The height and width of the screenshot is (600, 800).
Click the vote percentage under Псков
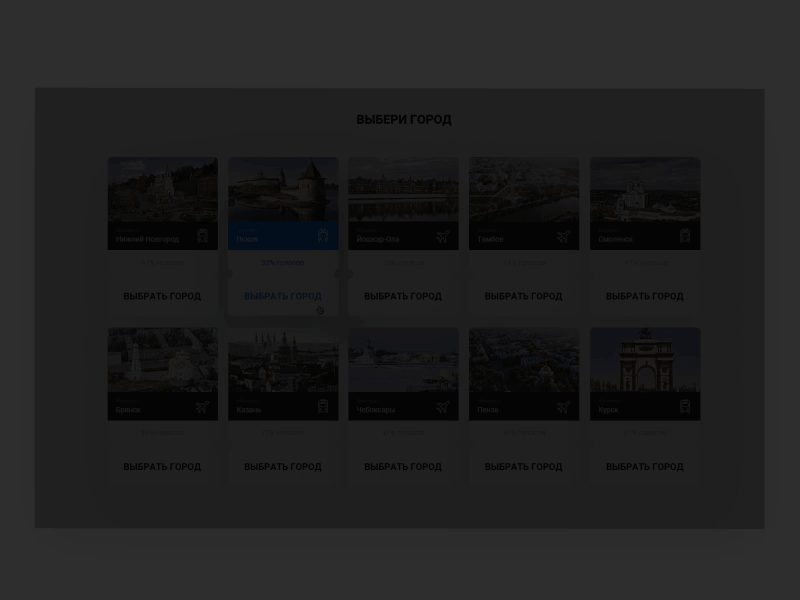coord(283,263)
